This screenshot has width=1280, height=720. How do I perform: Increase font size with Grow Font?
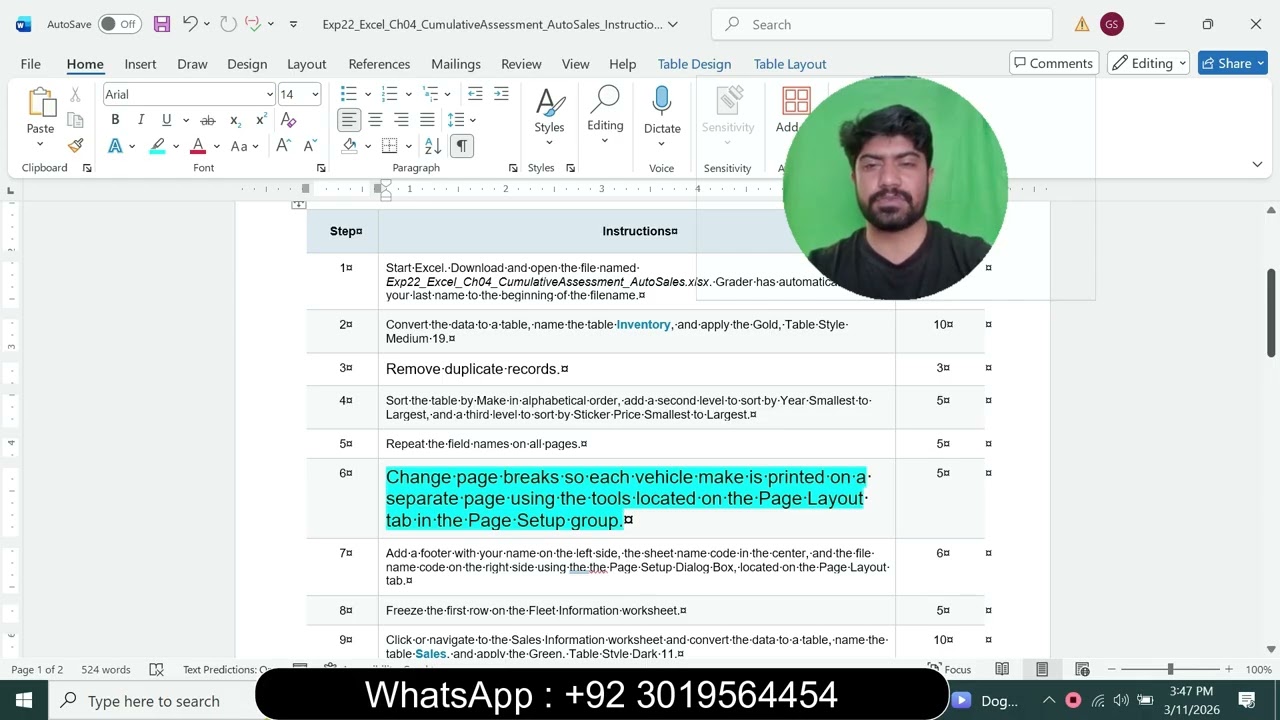click(x=283, y=146)
